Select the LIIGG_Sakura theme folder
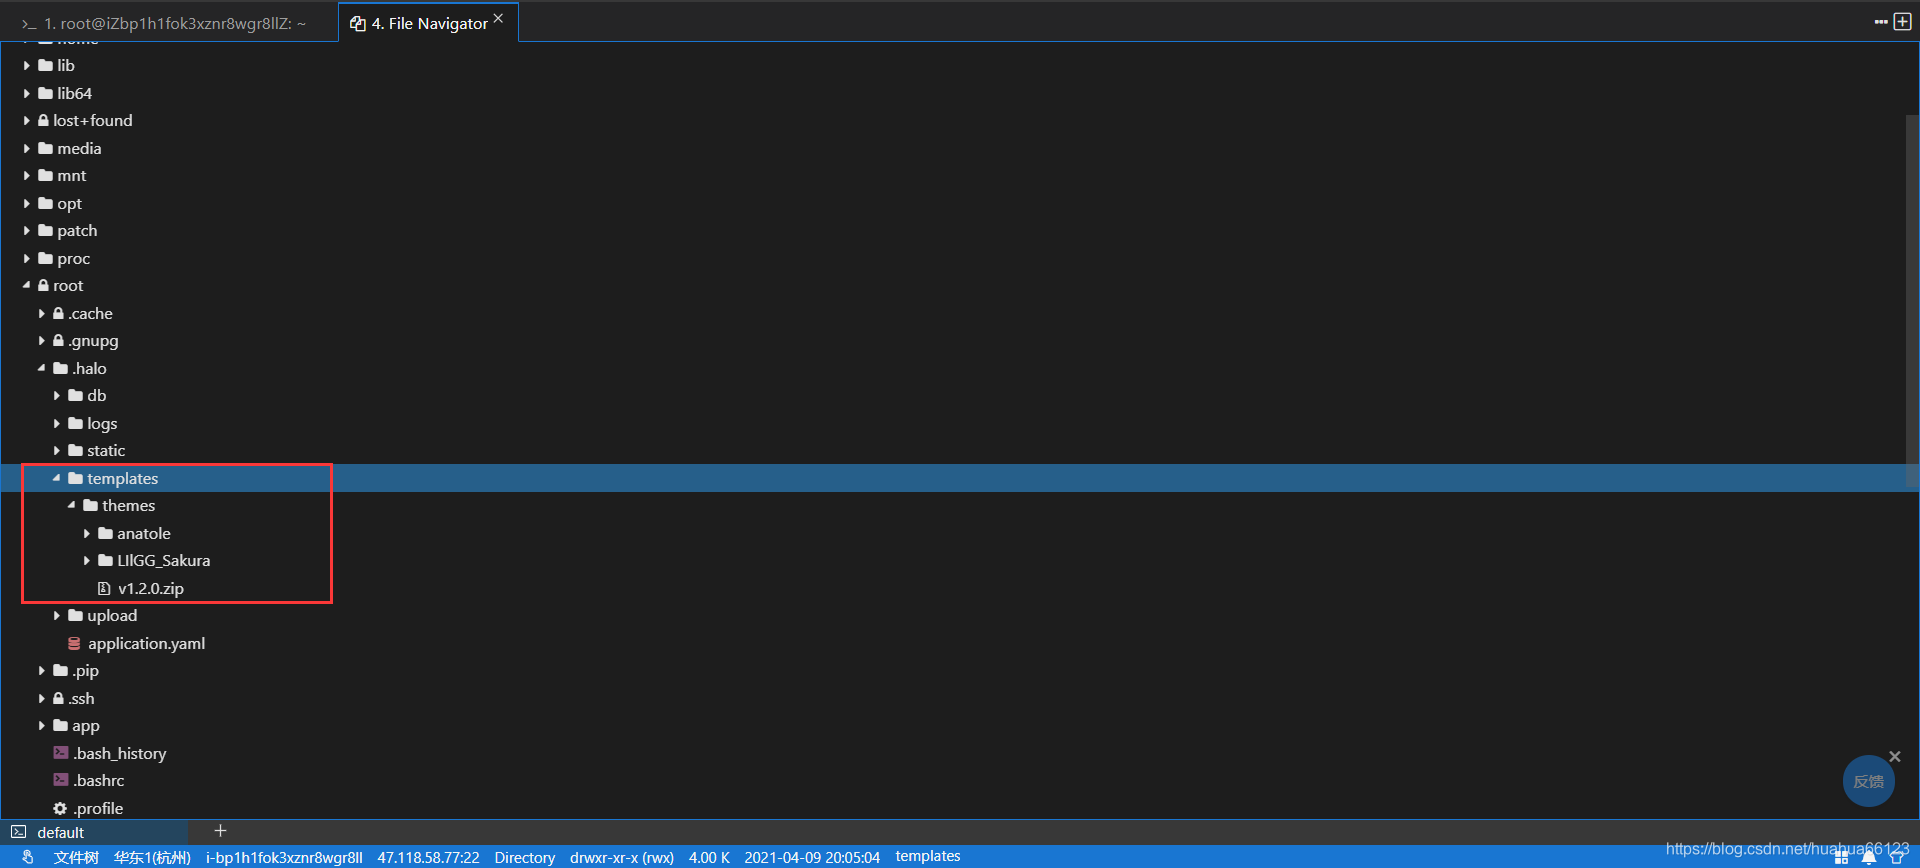The height and width of the screenshot is (868, 1920). point(164,560)
